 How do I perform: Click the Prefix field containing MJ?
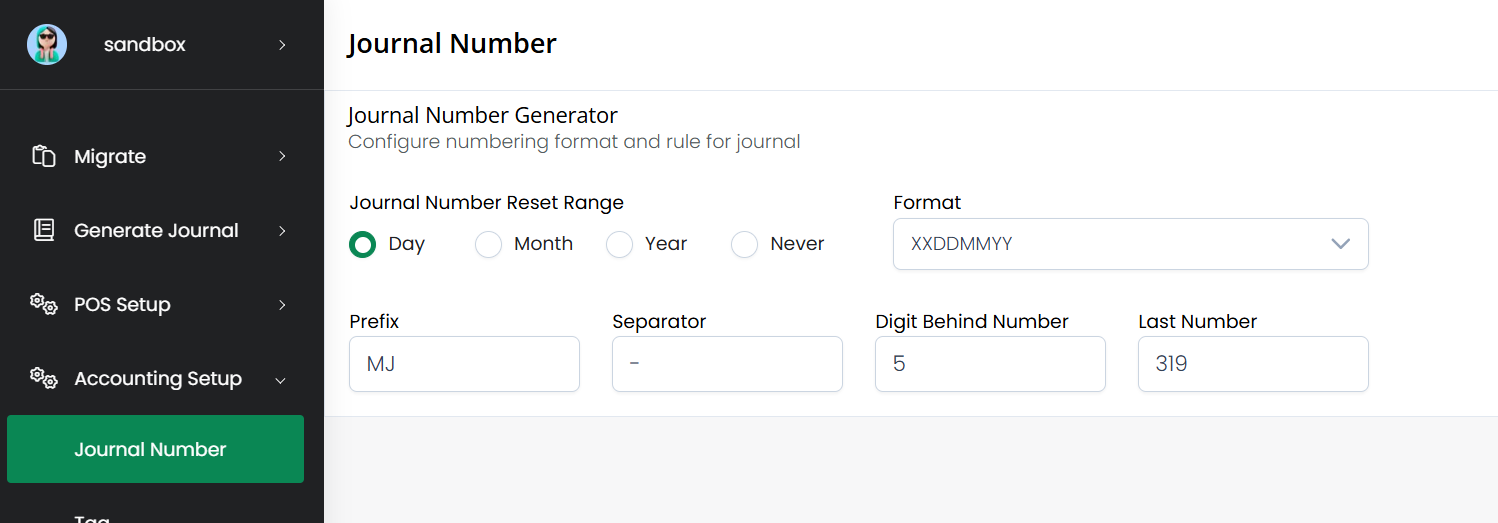click(464, 364)
